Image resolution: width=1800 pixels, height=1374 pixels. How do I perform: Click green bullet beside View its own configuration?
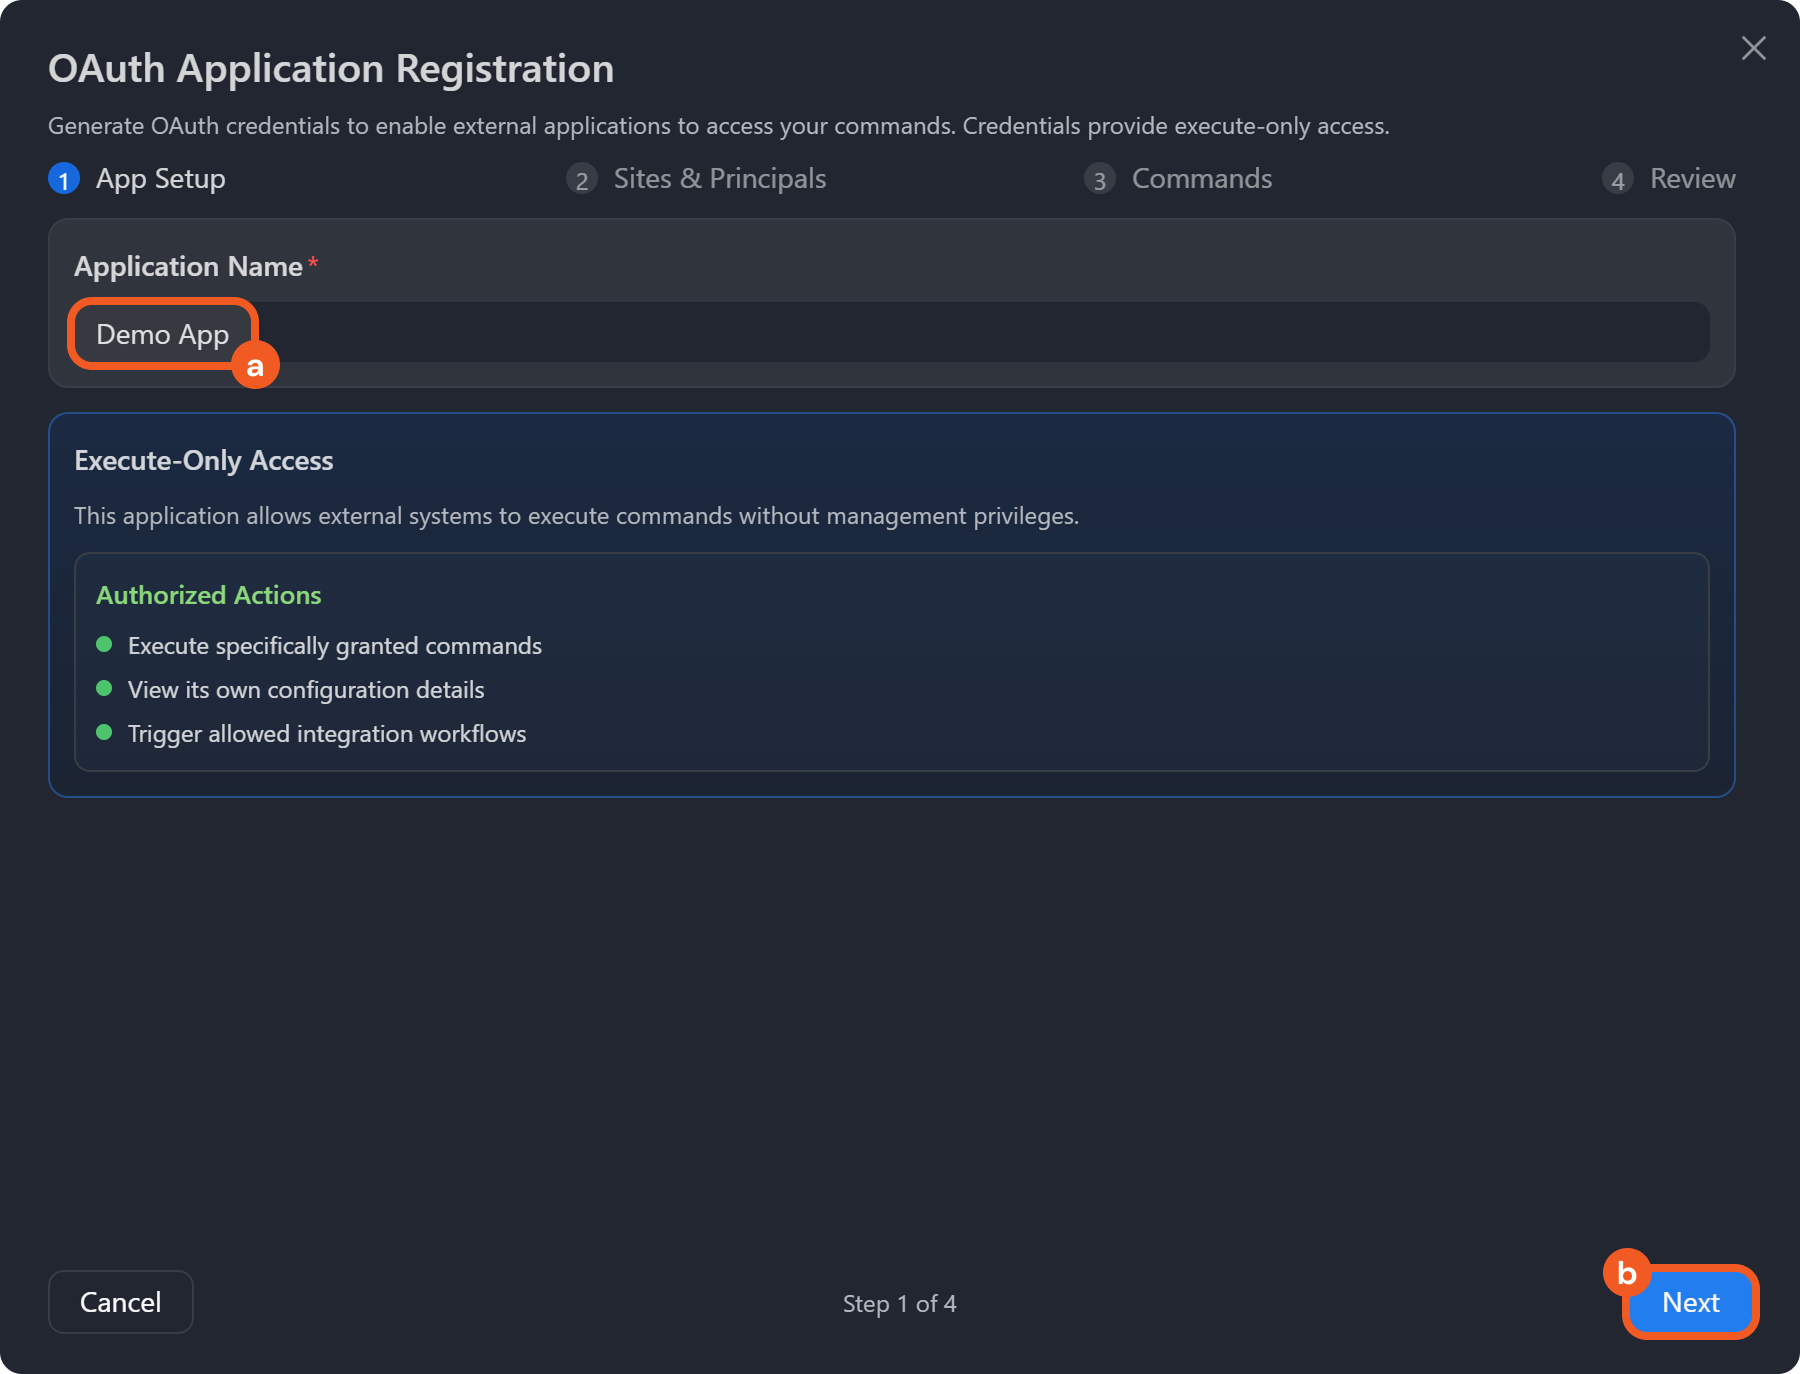[x=104, y=689]
